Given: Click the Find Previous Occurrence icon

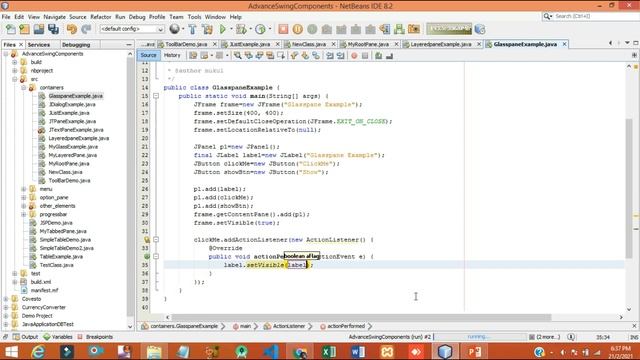Looking at the screenshot, I should click(x=248, y=56).
